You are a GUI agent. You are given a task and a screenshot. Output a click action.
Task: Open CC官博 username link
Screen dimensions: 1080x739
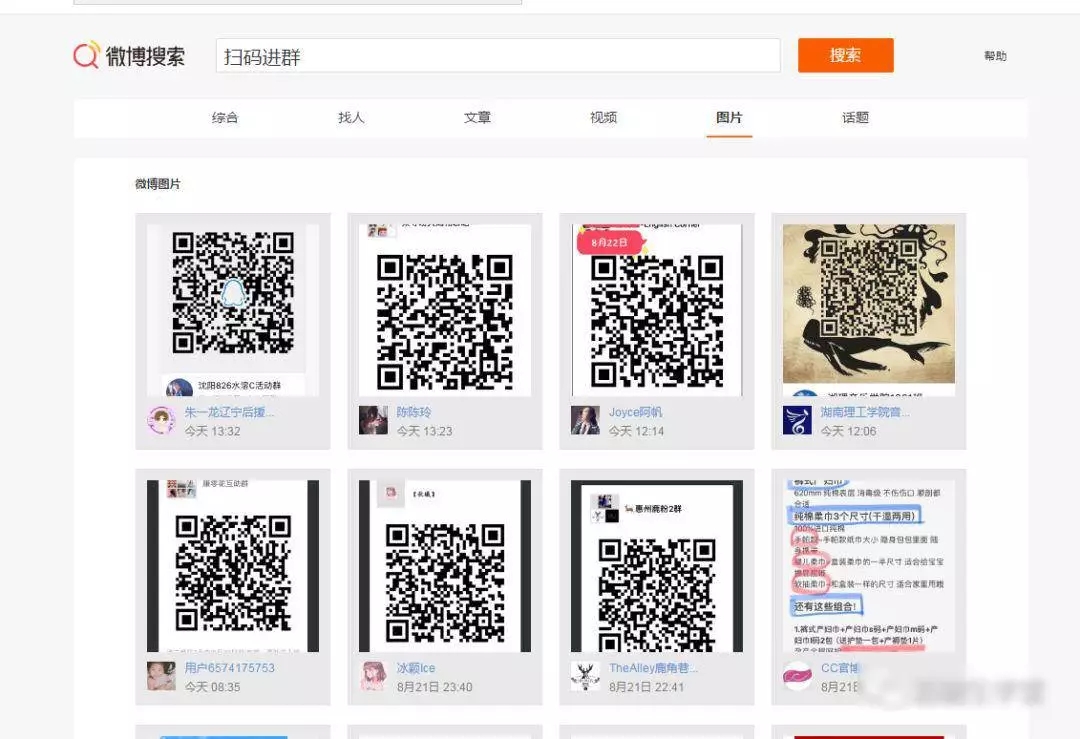tap(840, 668)
